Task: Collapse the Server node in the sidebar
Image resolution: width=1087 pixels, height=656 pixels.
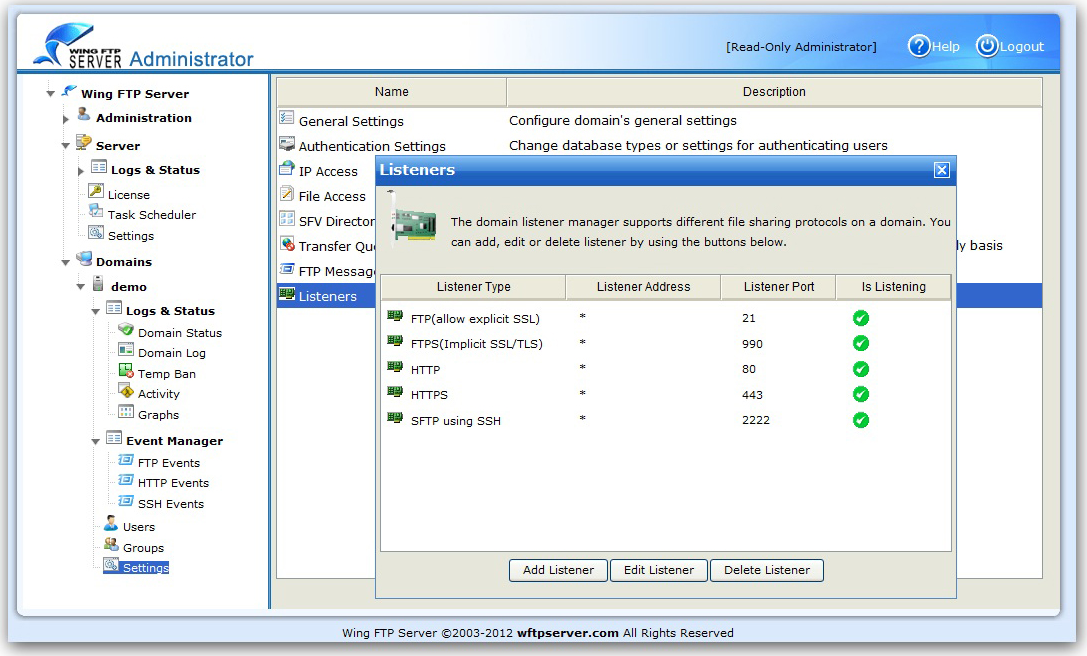Action: pyautogui.click(x=63, y=145)
